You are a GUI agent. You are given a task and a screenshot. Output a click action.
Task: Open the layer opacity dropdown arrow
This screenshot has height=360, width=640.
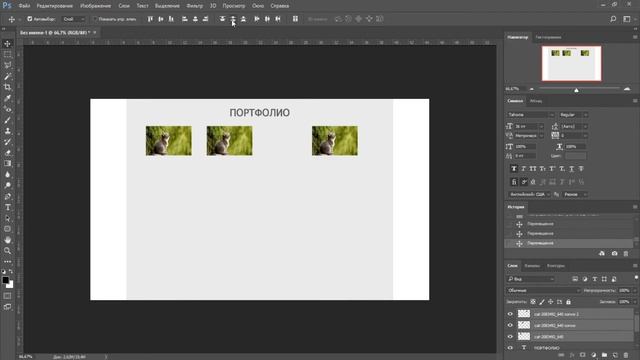pos(634,290)
